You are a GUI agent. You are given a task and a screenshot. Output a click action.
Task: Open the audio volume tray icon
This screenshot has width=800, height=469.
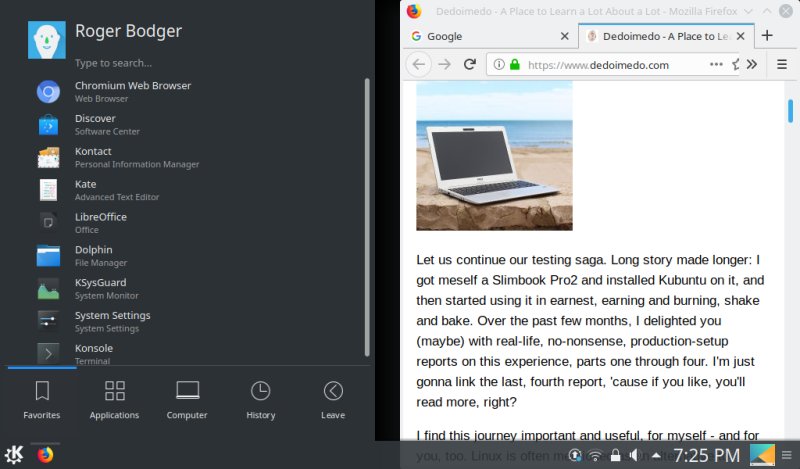pos(635,455)
